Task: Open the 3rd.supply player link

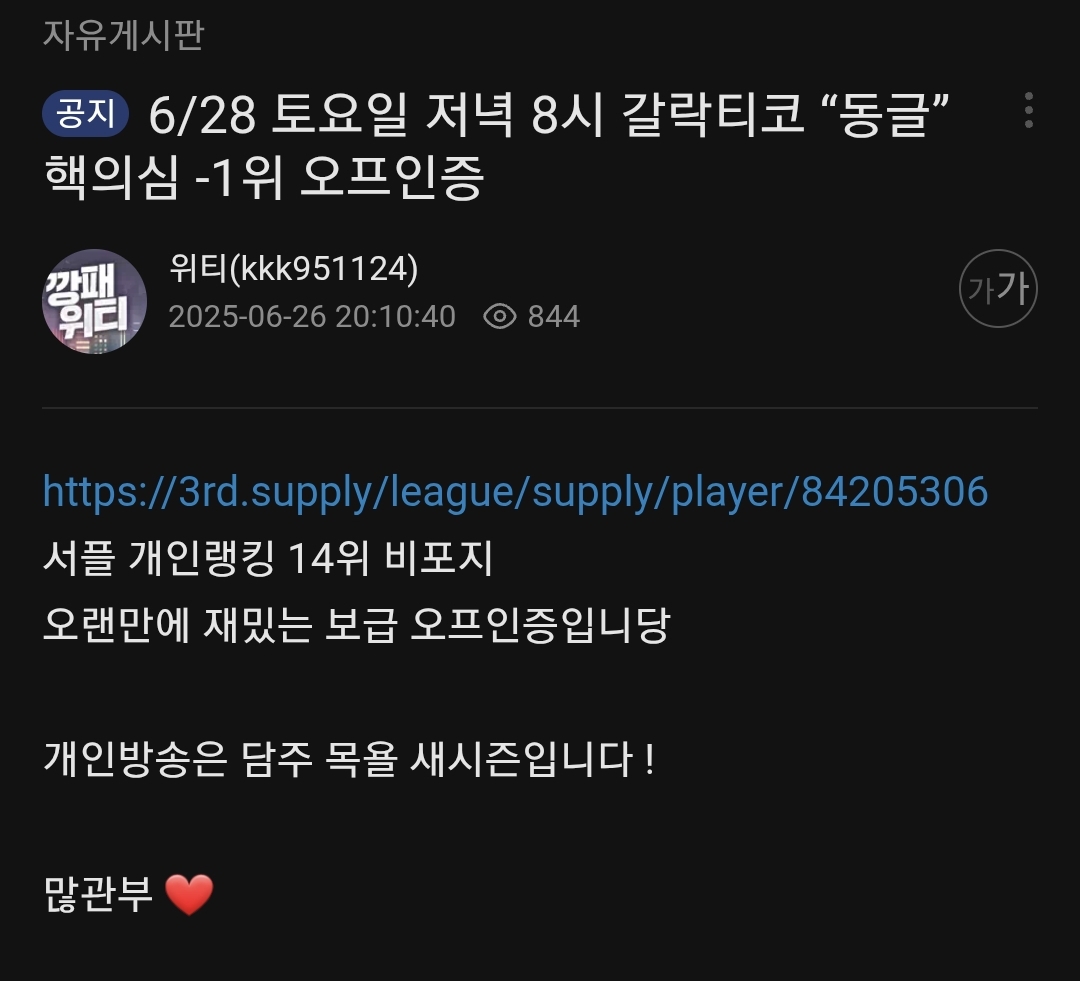Action: (x=515, y=493)
